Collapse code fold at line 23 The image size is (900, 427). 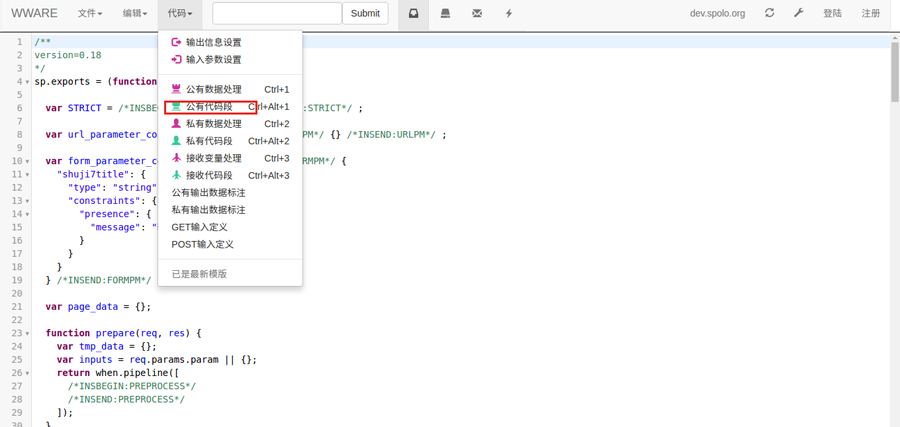coord(27,333)
